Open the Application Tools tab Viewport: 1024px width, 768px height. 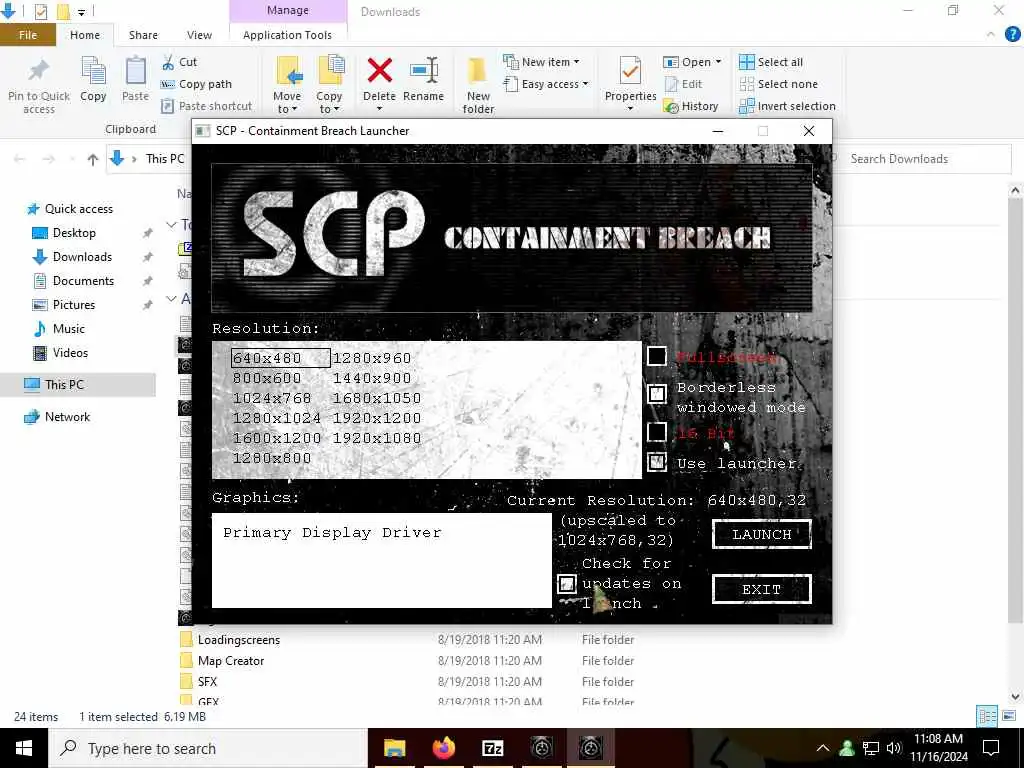click(x=287, y=35)
